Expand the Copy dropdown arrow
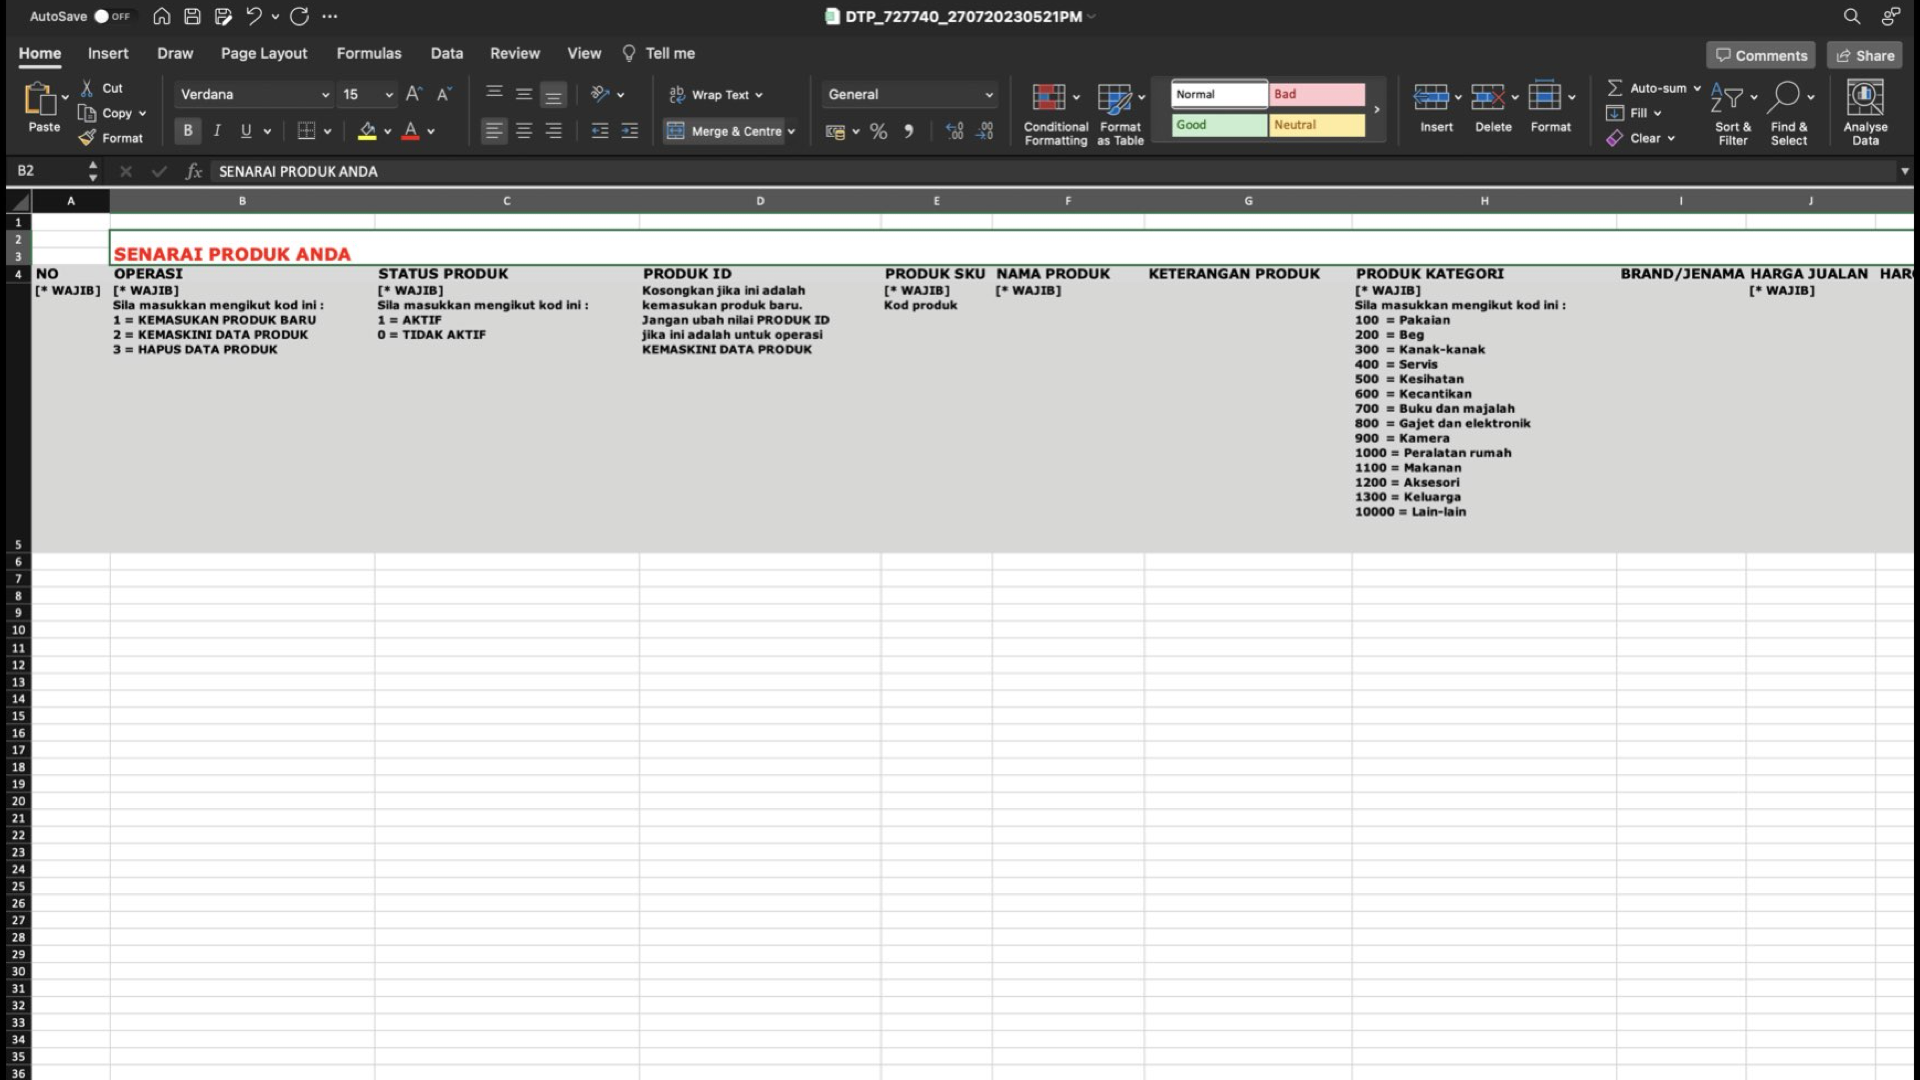 143,113
